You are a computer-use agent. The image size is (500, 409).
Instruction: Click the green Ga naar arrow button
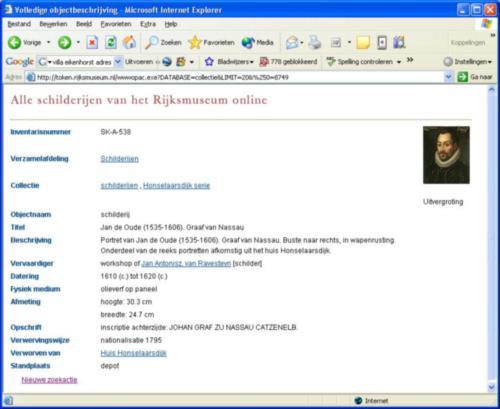463,77
